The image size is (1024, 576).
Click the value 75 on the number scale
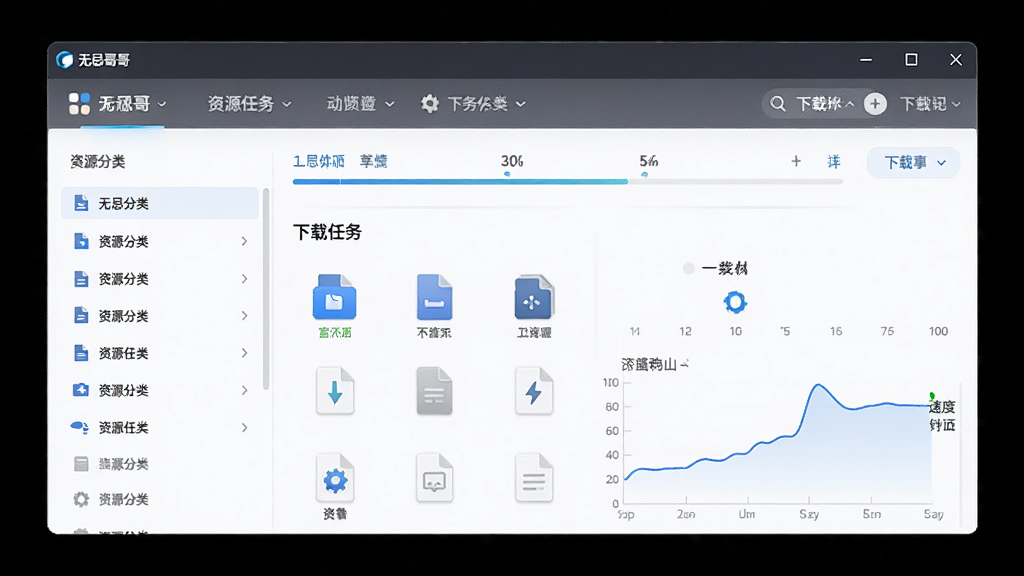point(887,331)
